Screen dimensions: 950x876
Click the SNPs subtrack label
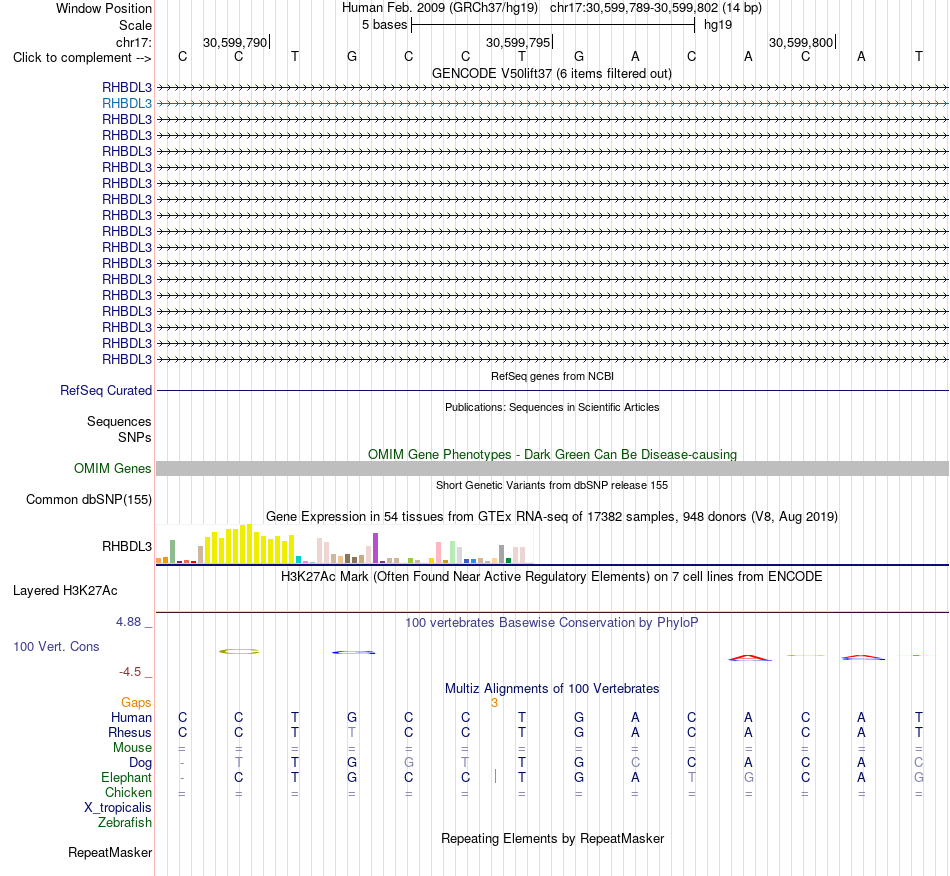click(135, 437)
